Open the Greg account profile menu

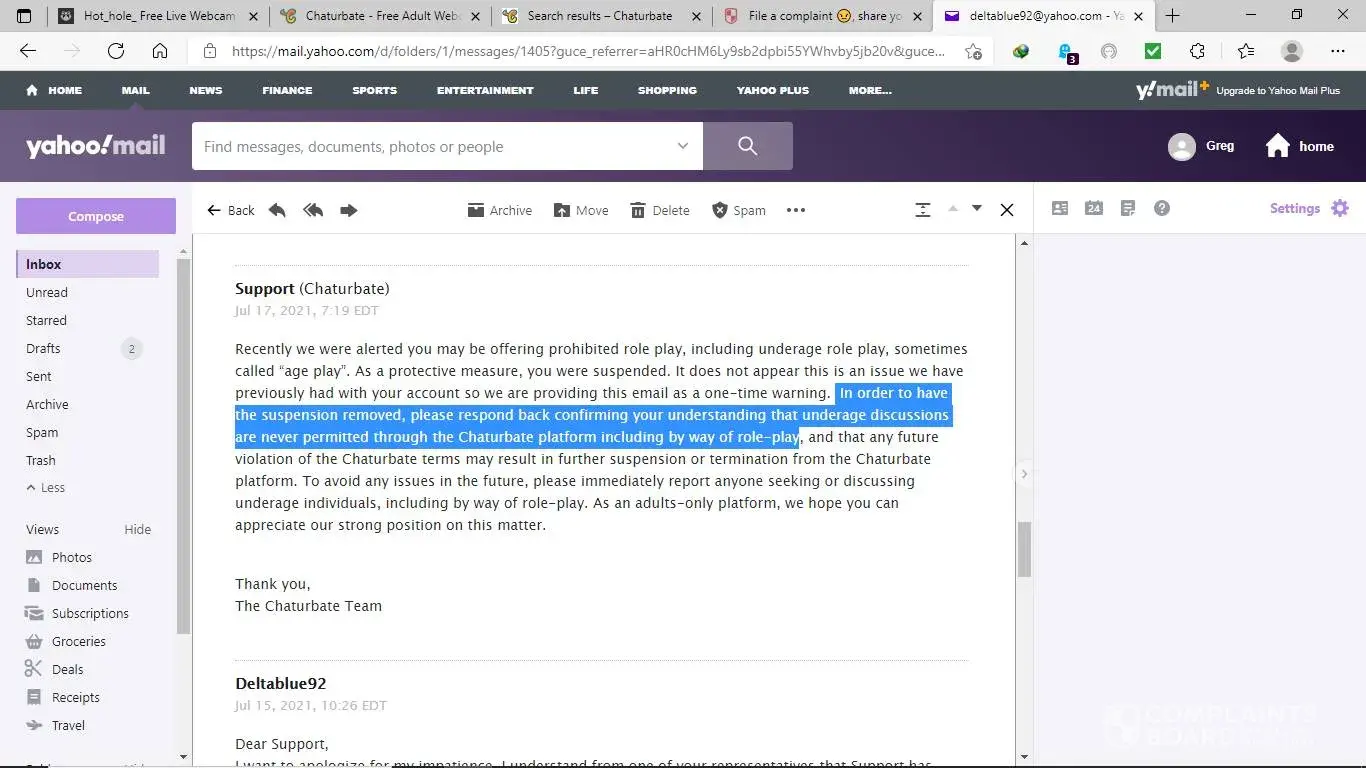1201,146
